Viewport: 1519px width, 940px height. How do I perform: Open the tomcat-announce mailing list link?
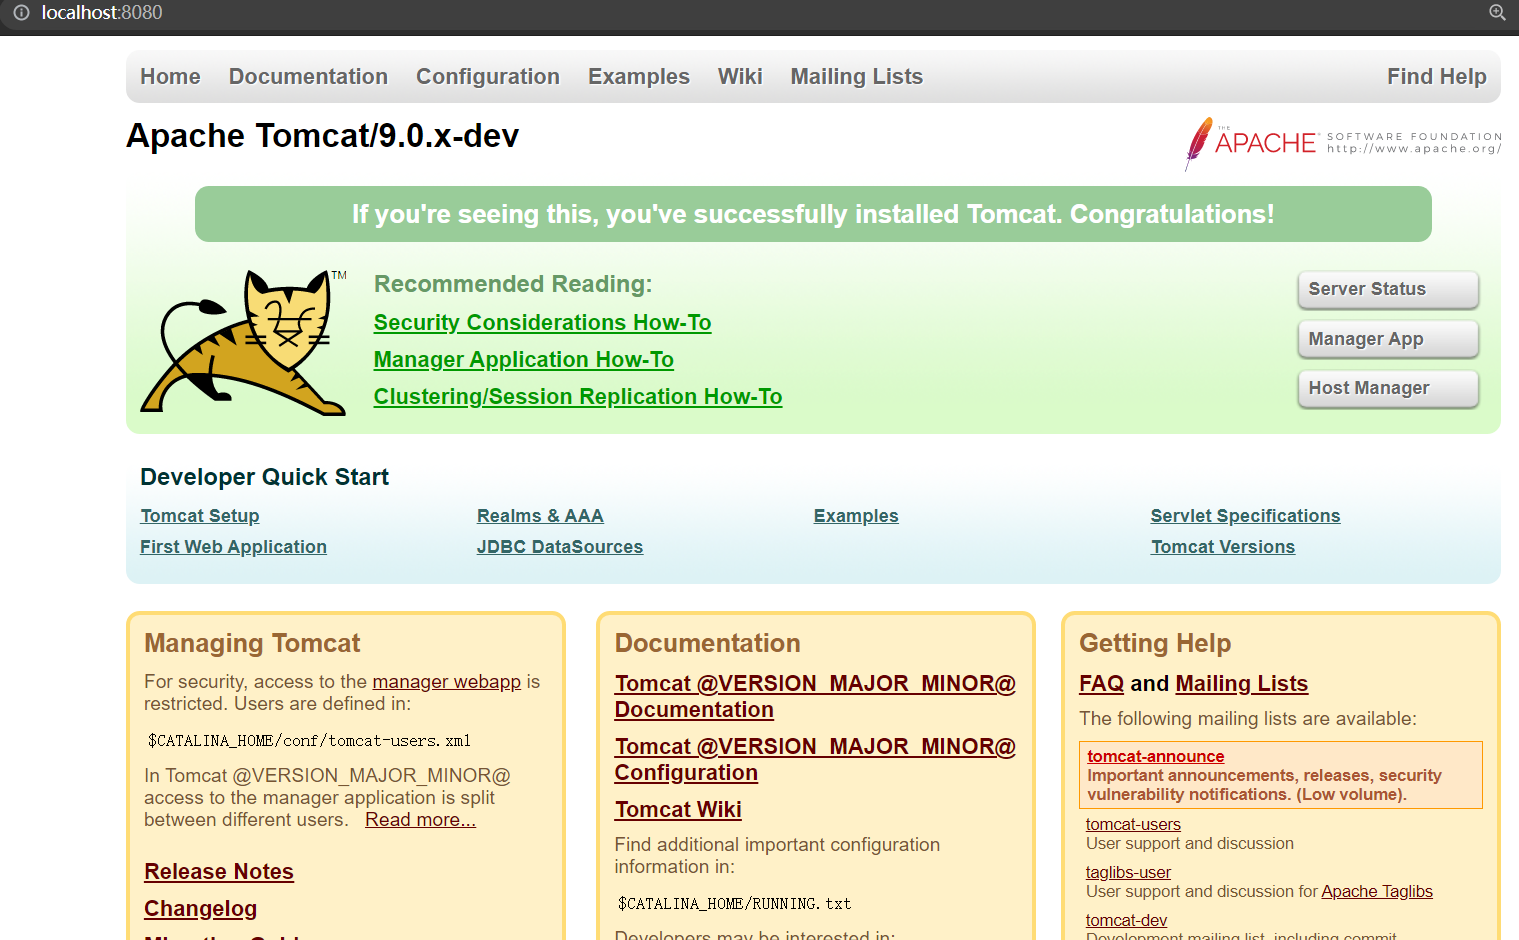pyautogui.click(x=1156, y=757)
